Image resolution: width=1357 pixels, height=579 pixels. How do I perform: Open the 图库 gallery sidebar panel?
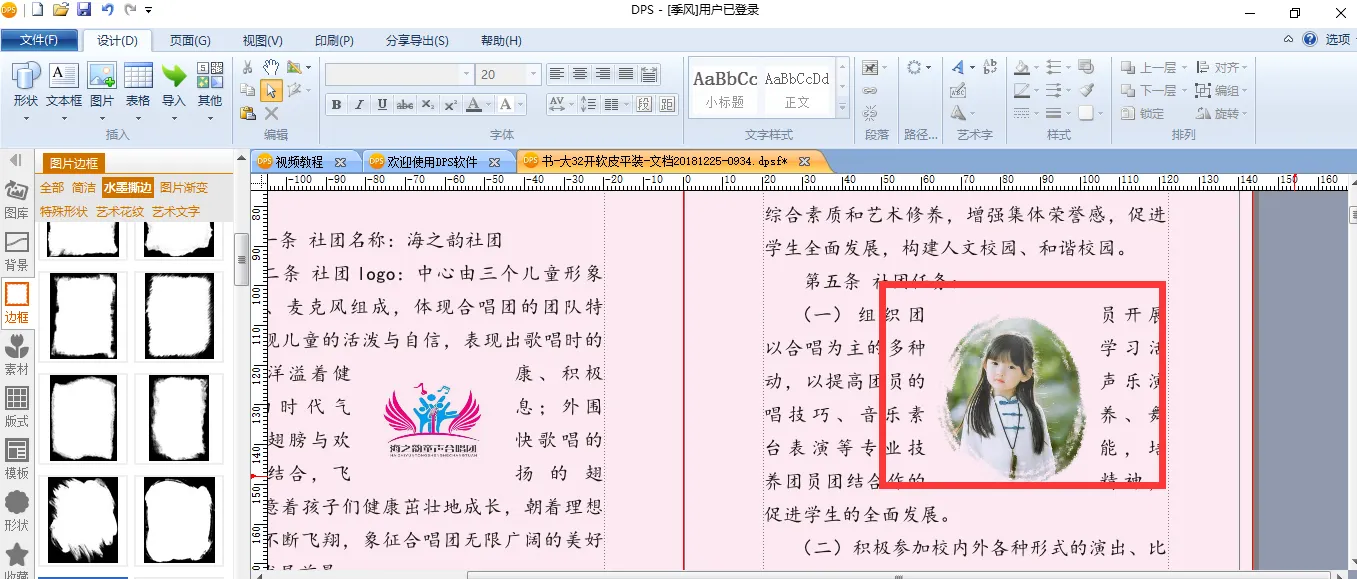[x=17, y=200]
